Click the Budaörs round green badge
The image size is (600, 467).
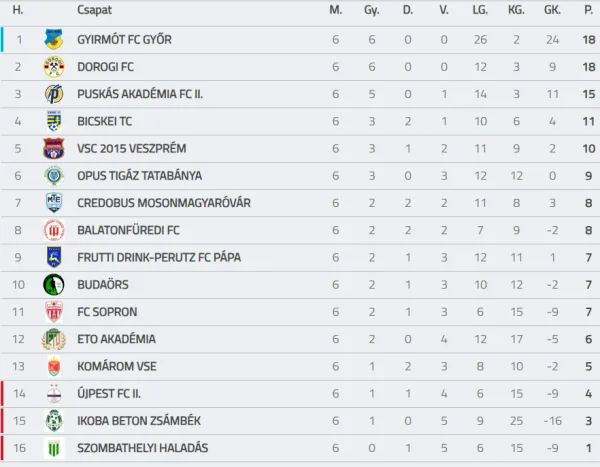point(54,284)
